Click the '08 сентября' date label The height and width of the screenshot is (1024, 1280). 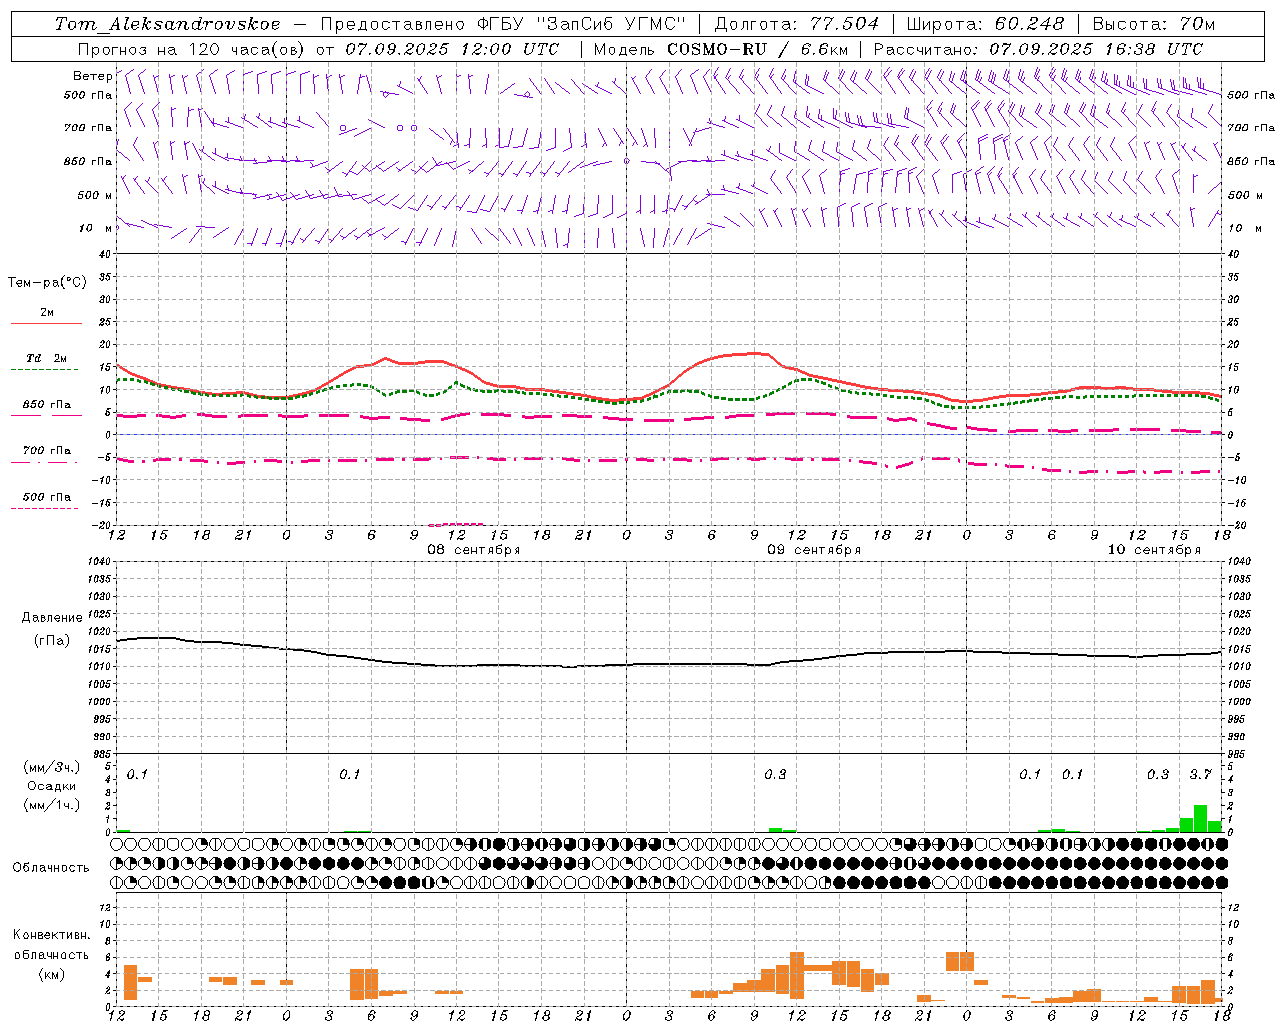[x=474, y=550]
